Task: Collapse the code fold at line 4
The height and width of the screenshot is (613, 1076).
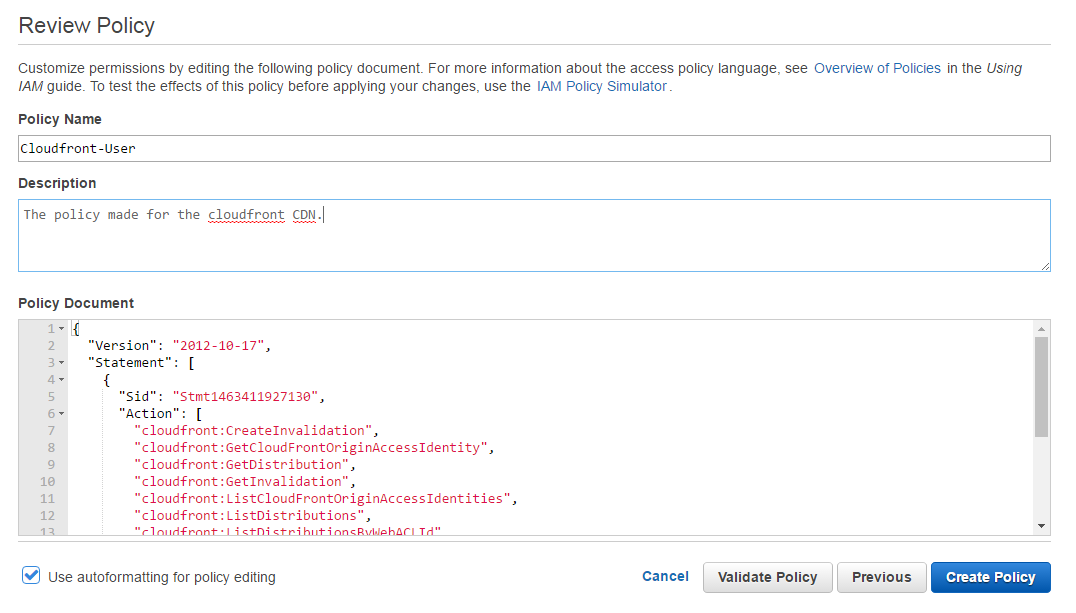Action: pyautogui.click(x=62, y=380)
